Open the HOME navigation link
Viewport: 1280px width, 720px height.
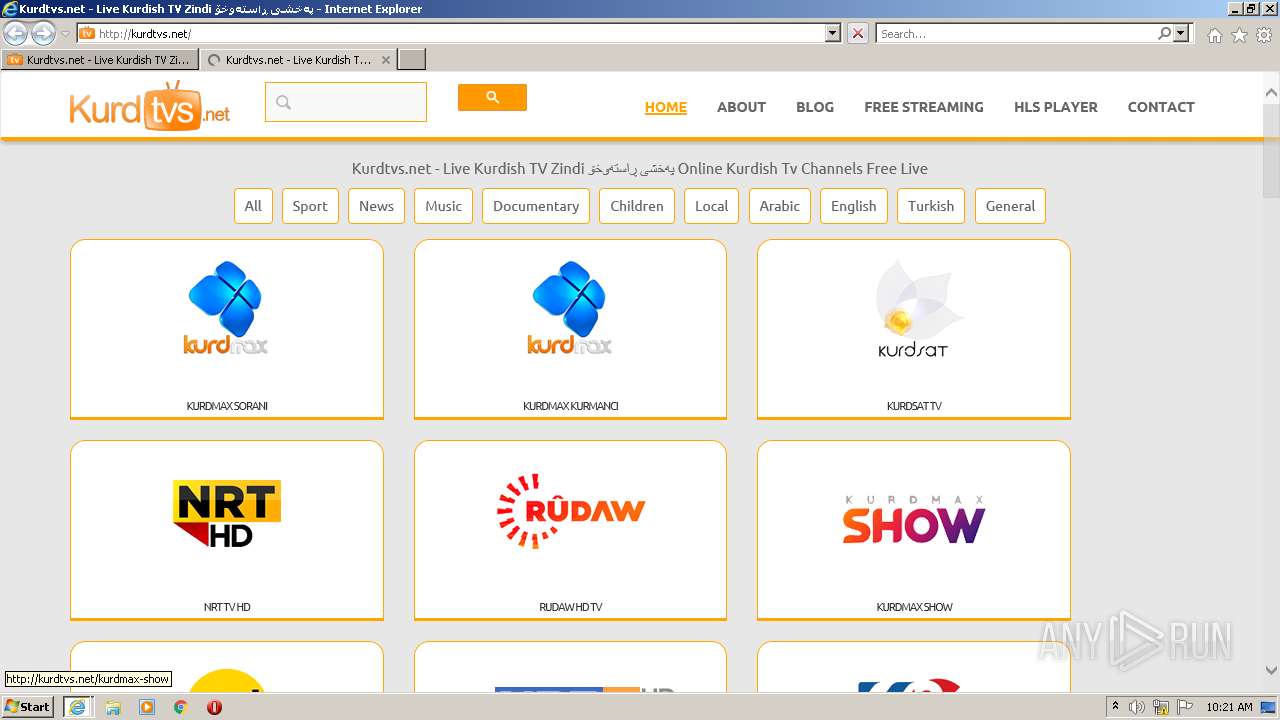[666, 107]
